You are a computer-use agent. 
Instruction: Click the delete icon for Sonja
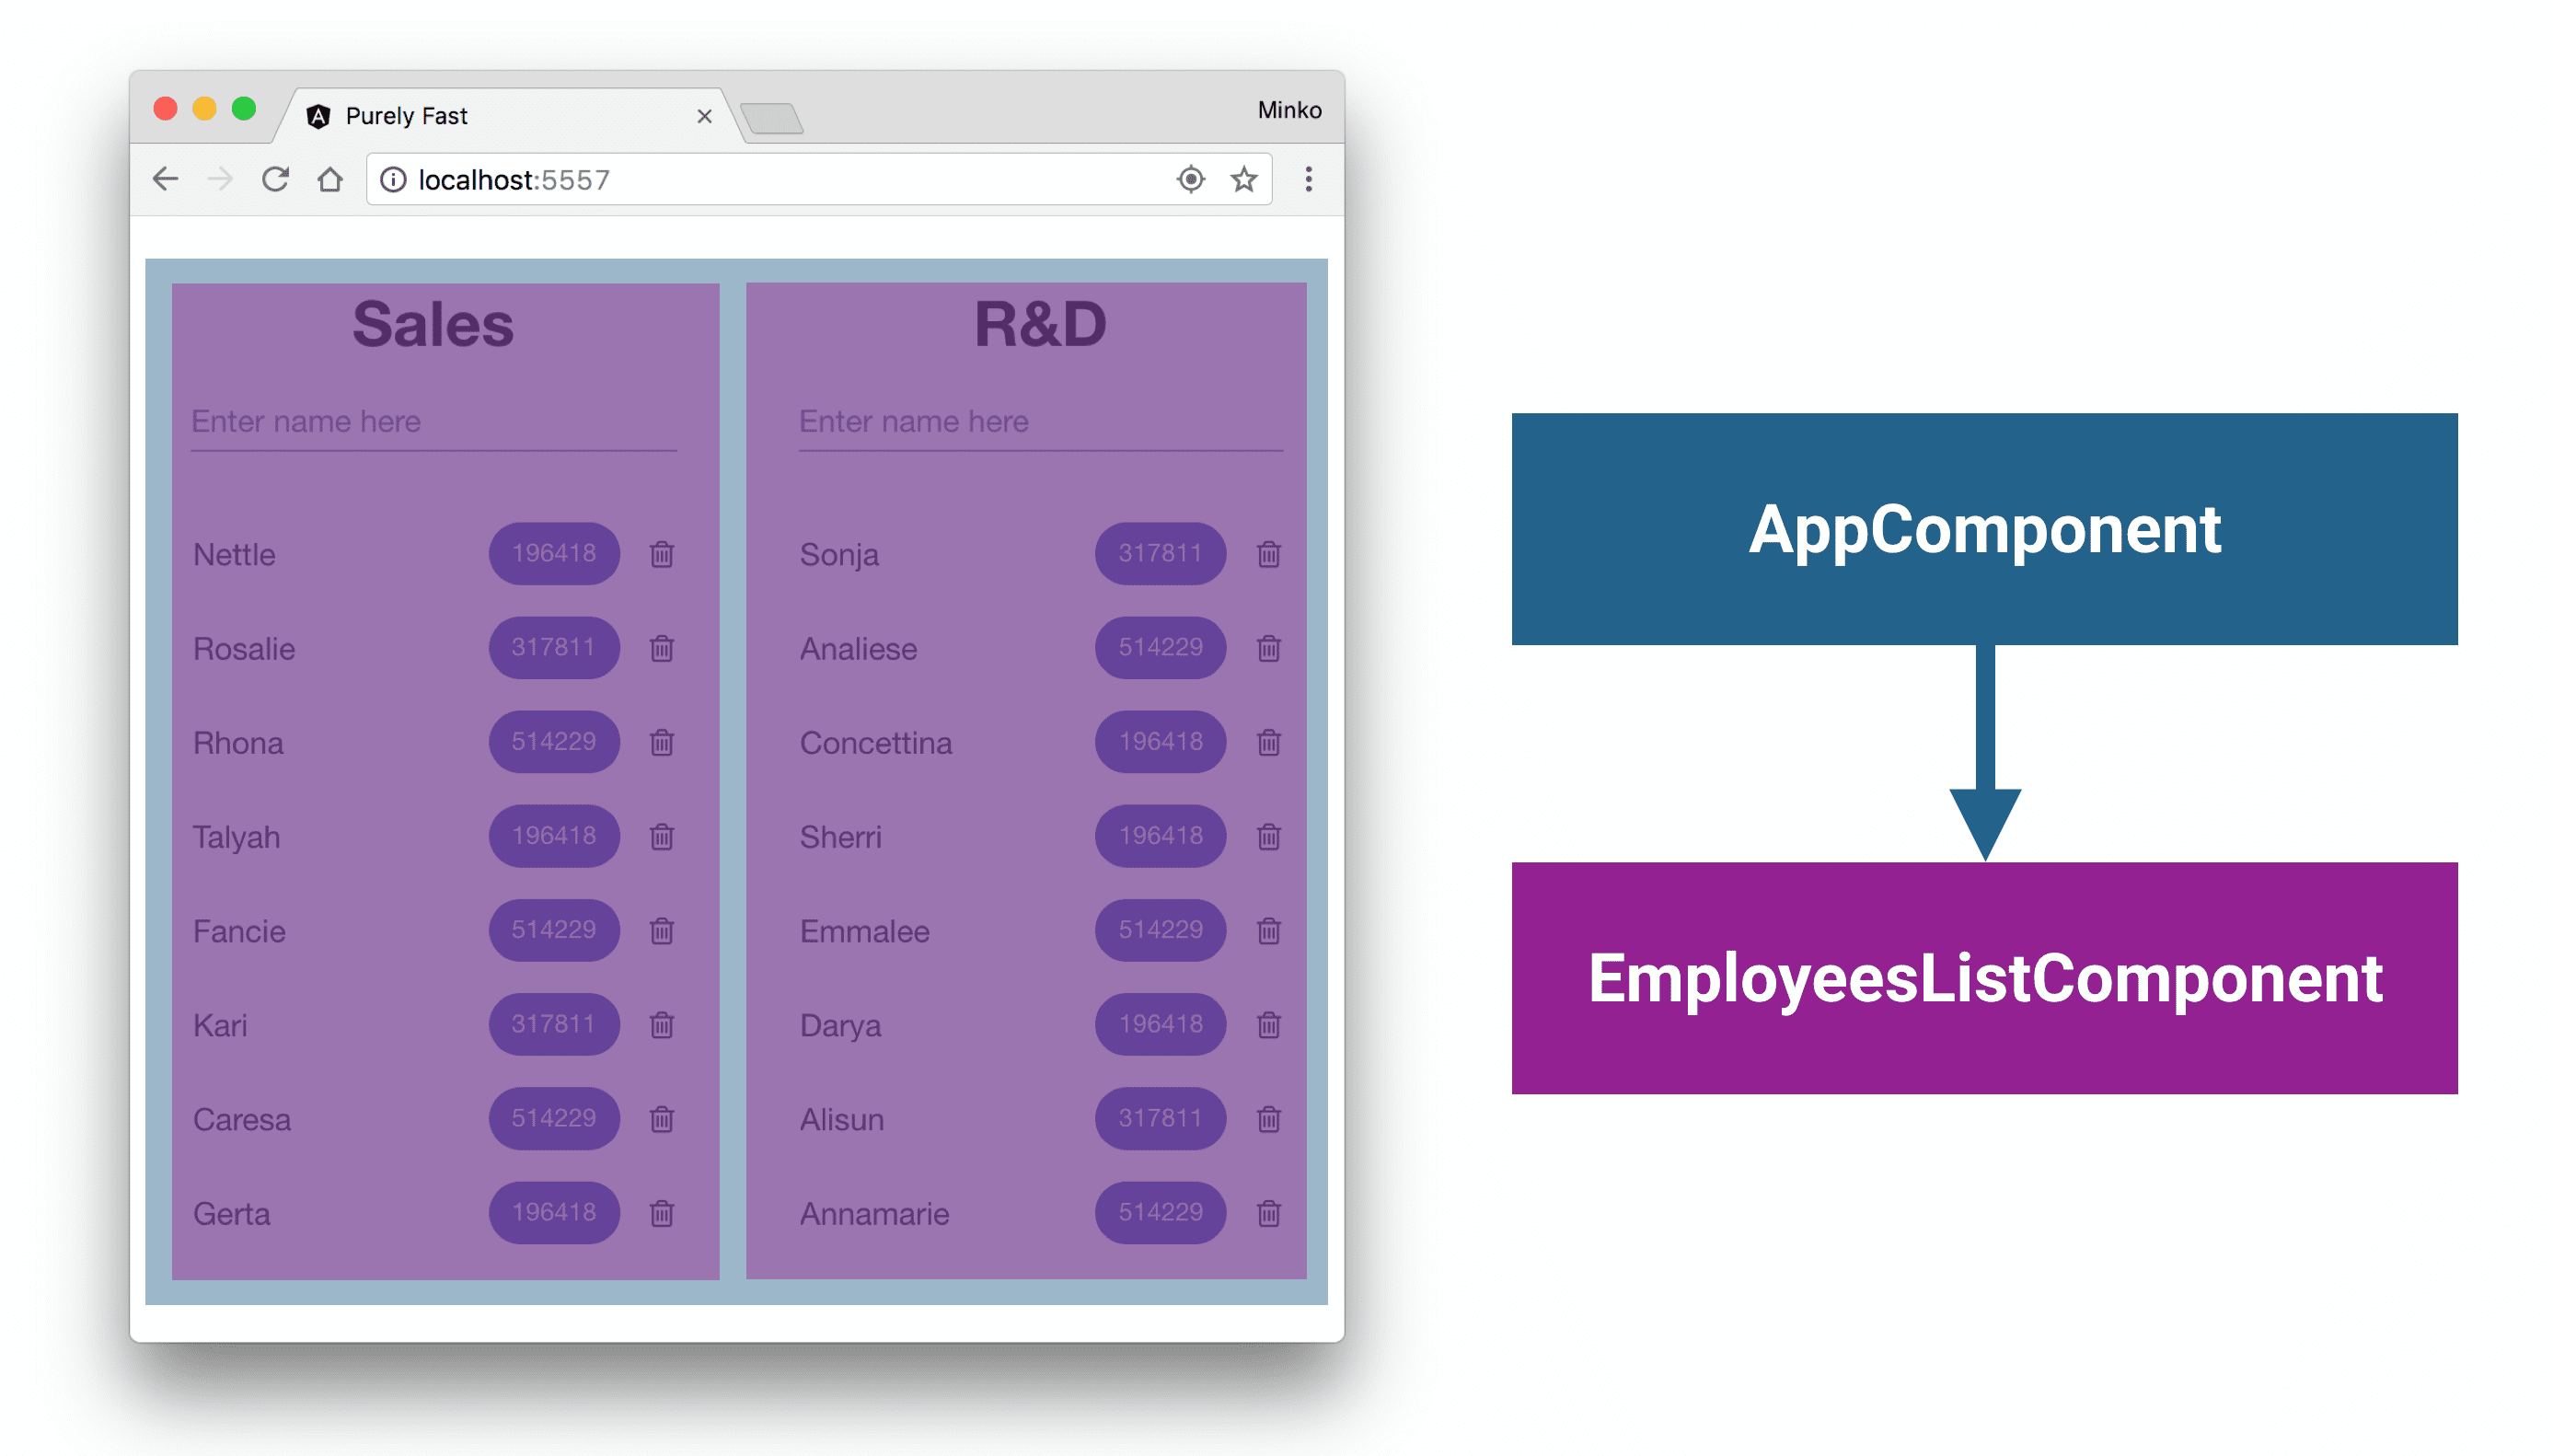pyautogui.click(x=1273, y=550)
